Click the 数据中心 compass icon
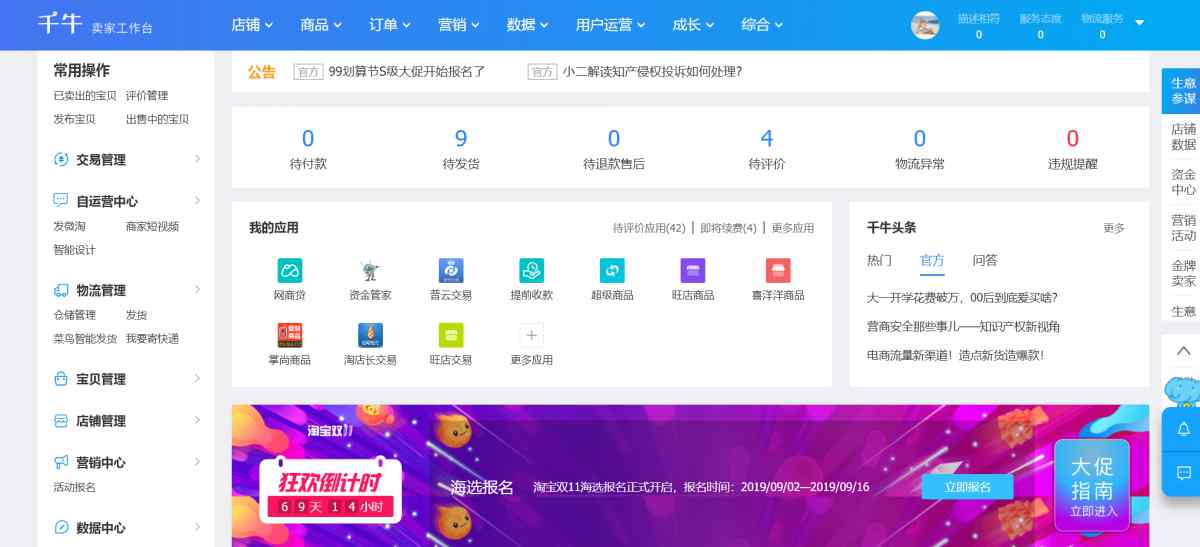 click(x=60, y=528)
